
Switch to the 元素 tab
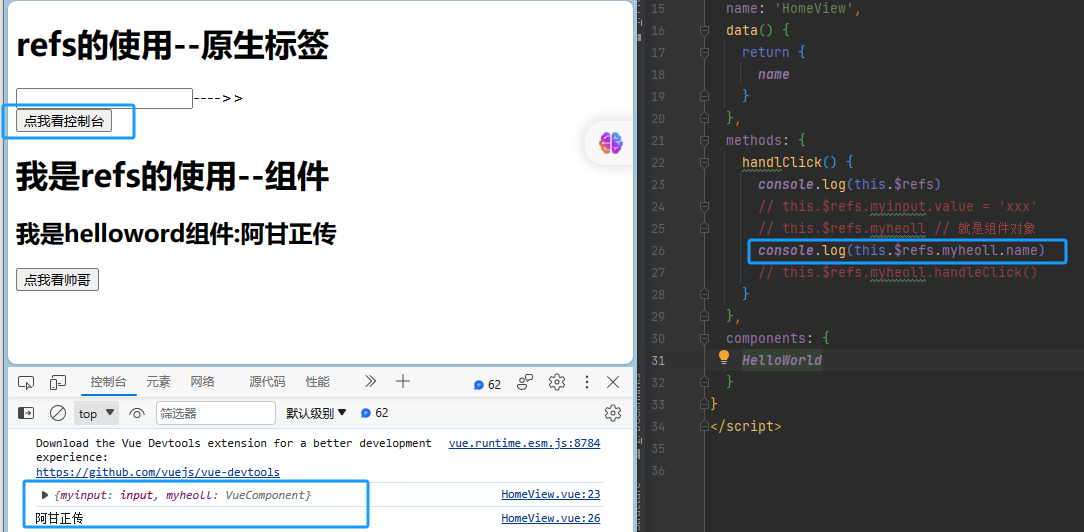(x=158, y=382)
